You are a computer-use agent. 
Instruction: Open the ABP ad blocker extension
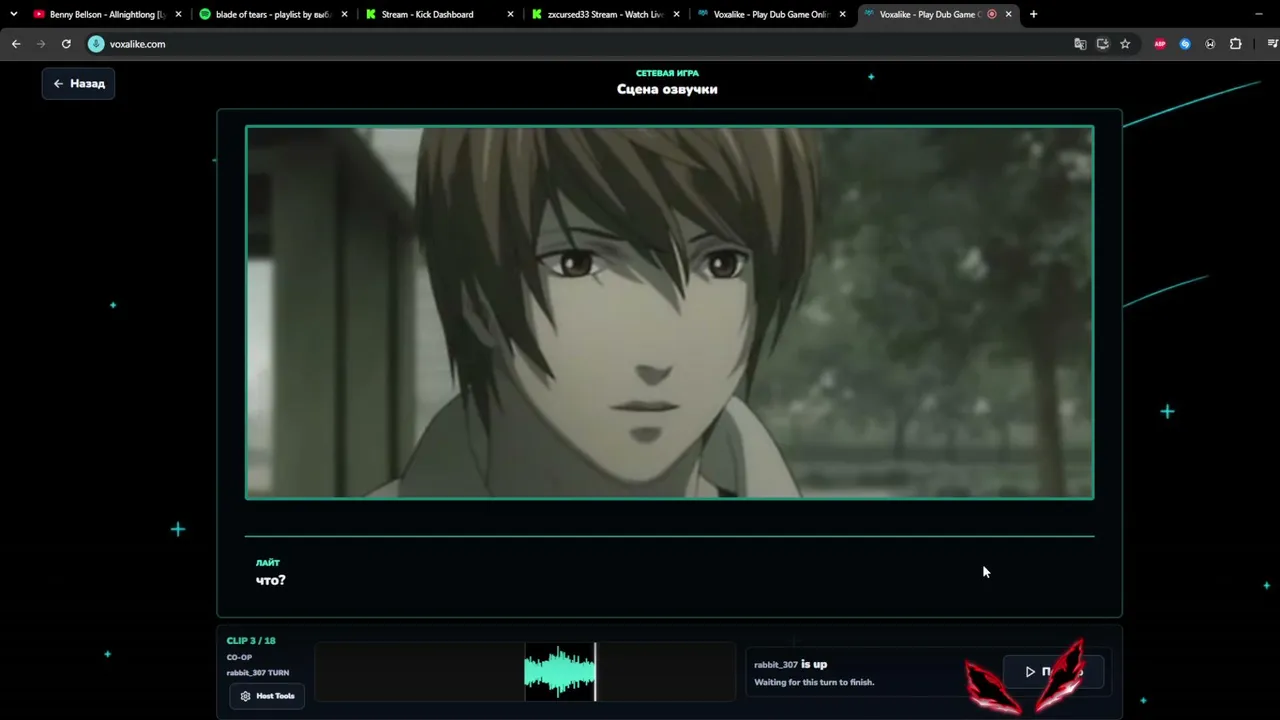[1160, 44]
